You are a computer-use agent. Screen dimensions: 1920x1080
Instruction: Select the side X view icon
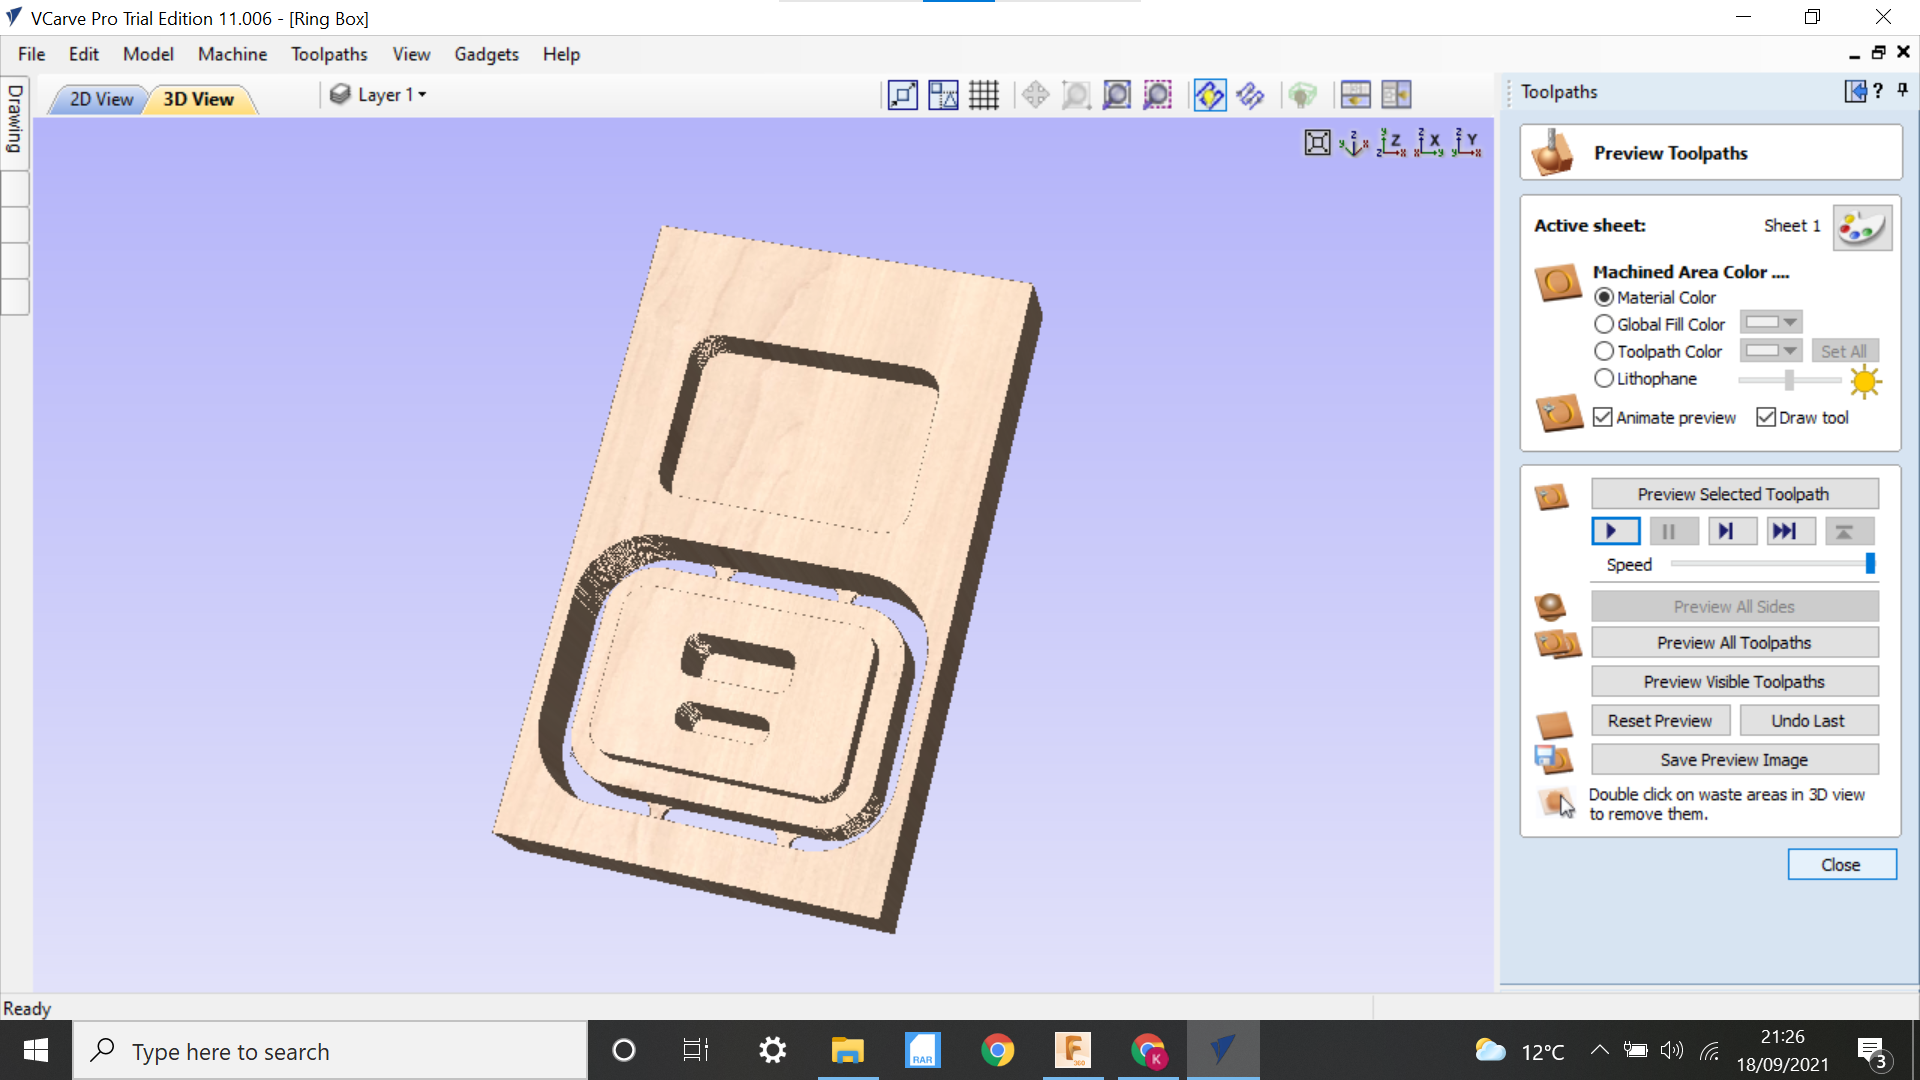click(x=1427, y=142)
